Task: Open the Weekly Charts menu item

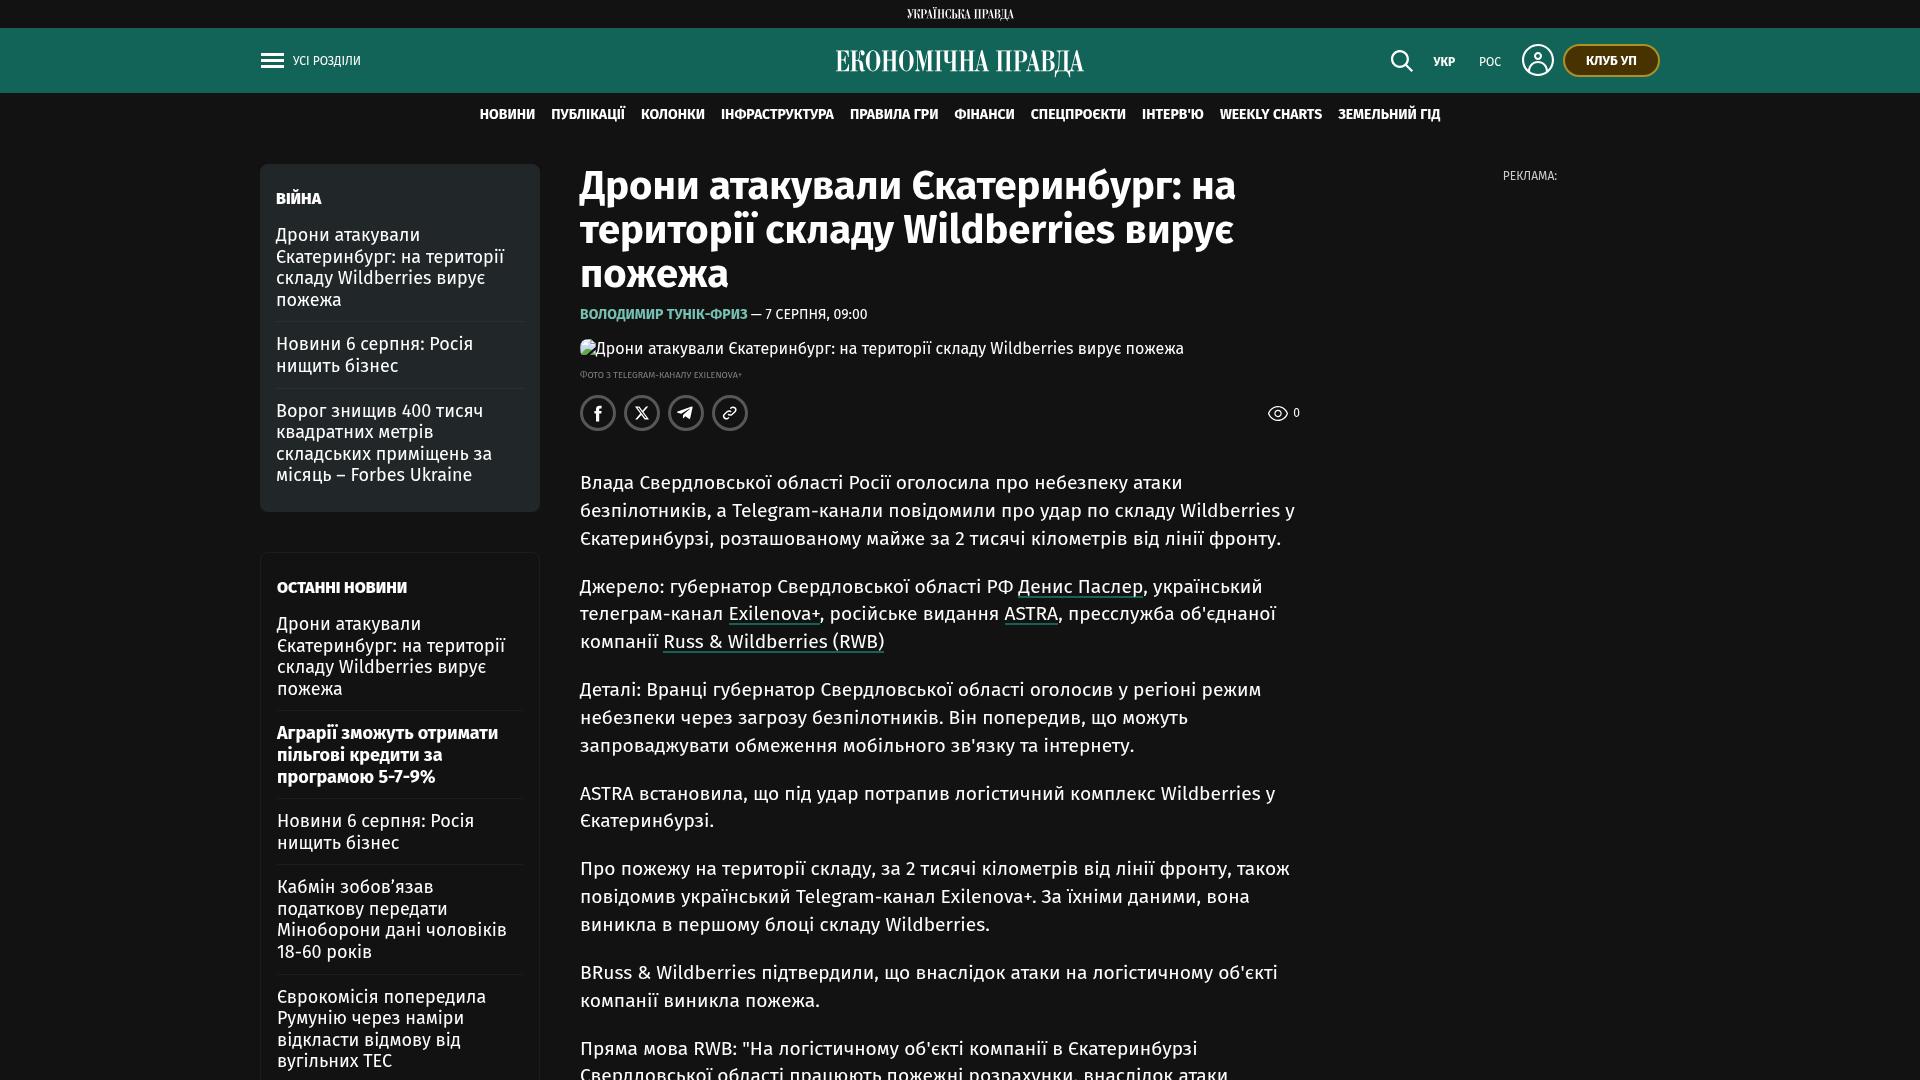Action: coord(1271,115)
